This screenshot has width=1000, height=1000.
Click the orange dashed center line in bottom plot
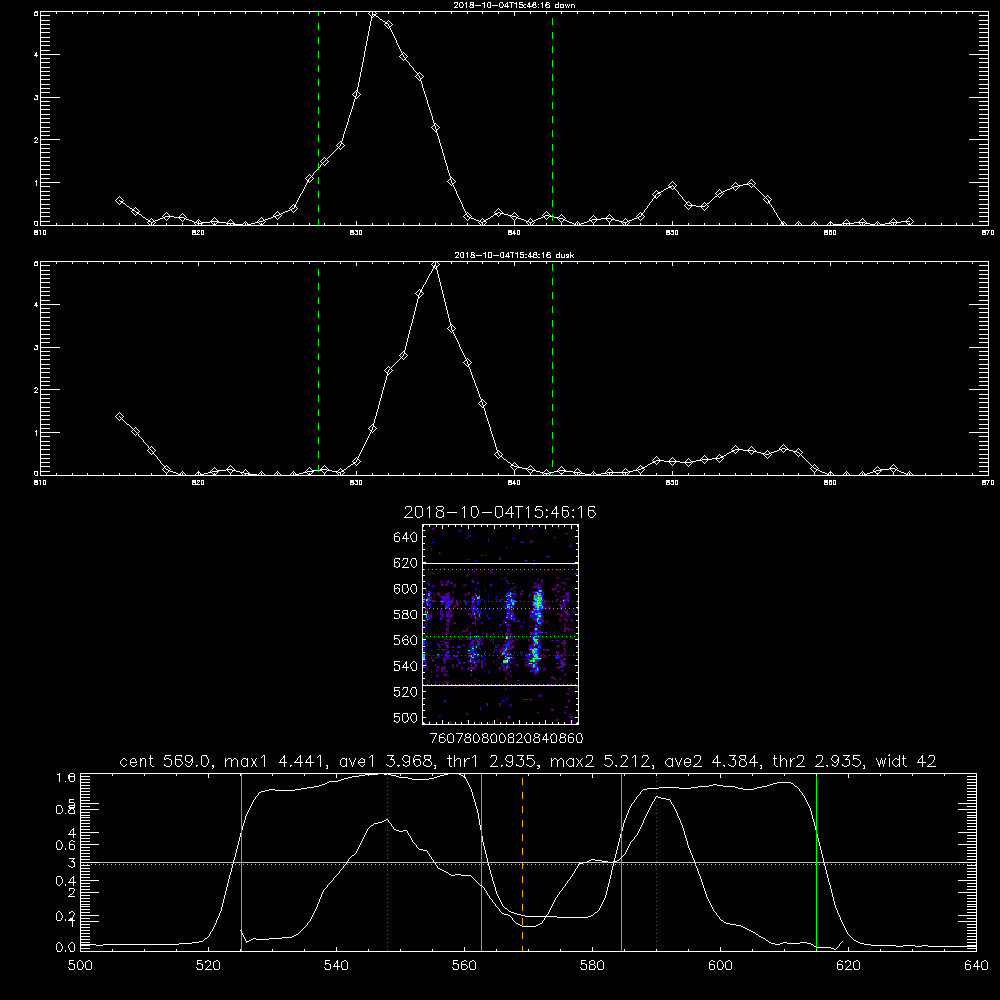(522, 862)
